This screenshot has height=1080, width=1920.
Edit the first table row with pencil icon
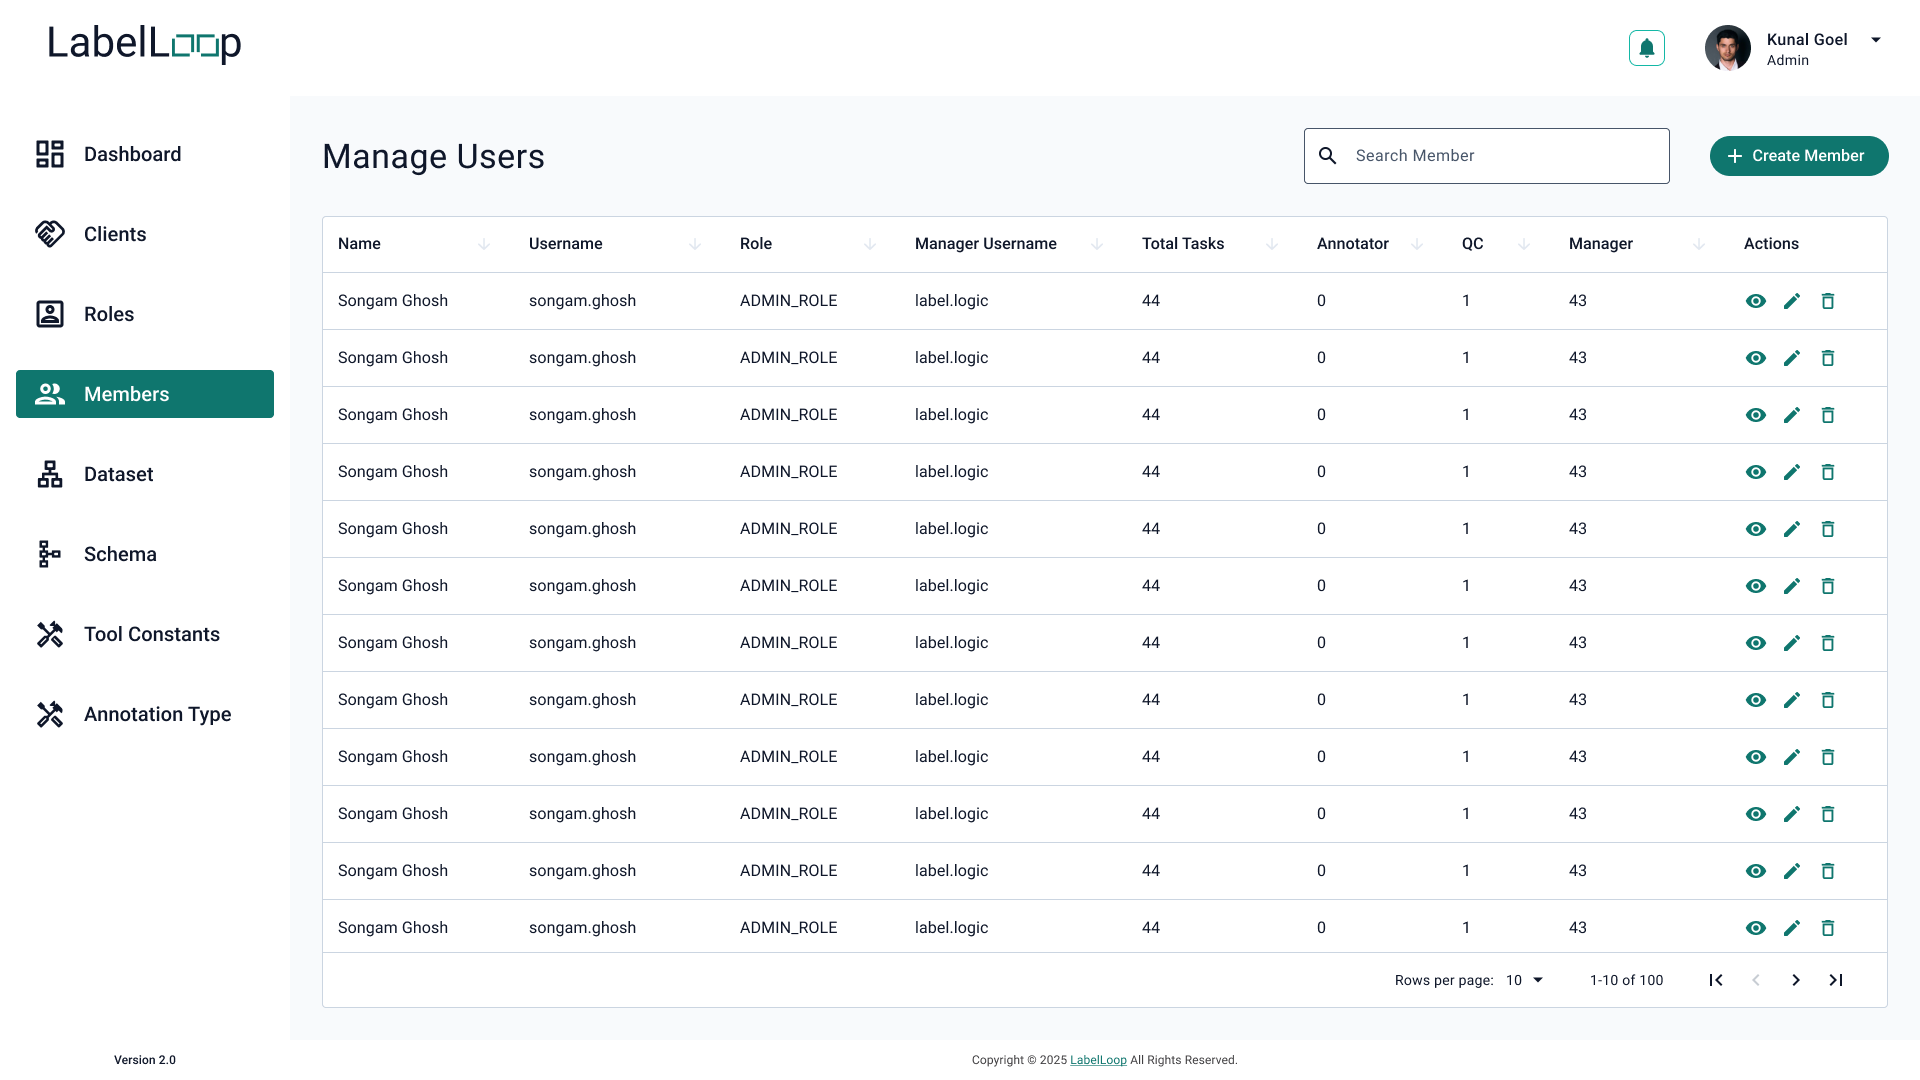(1792, 301)
